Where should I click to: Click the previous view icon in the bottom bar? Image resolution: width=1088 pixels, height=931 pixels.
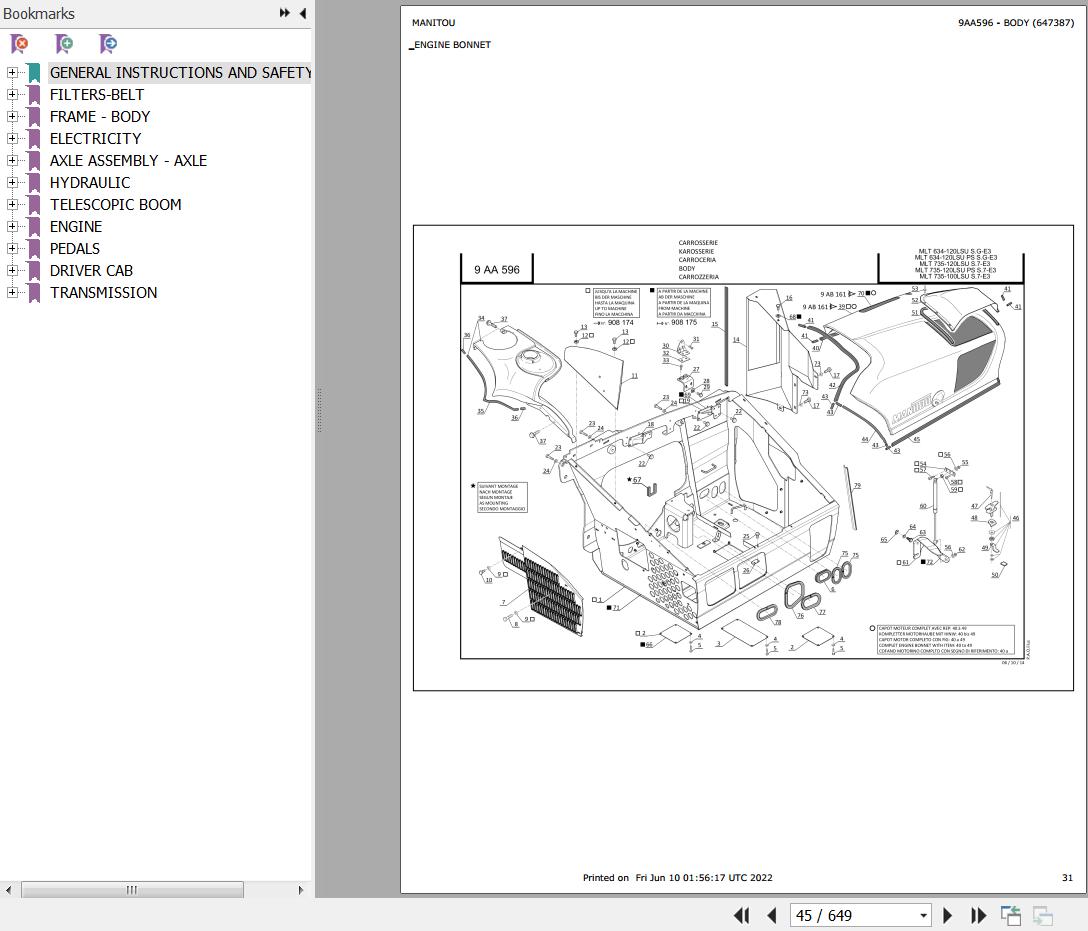(1011, 916)
